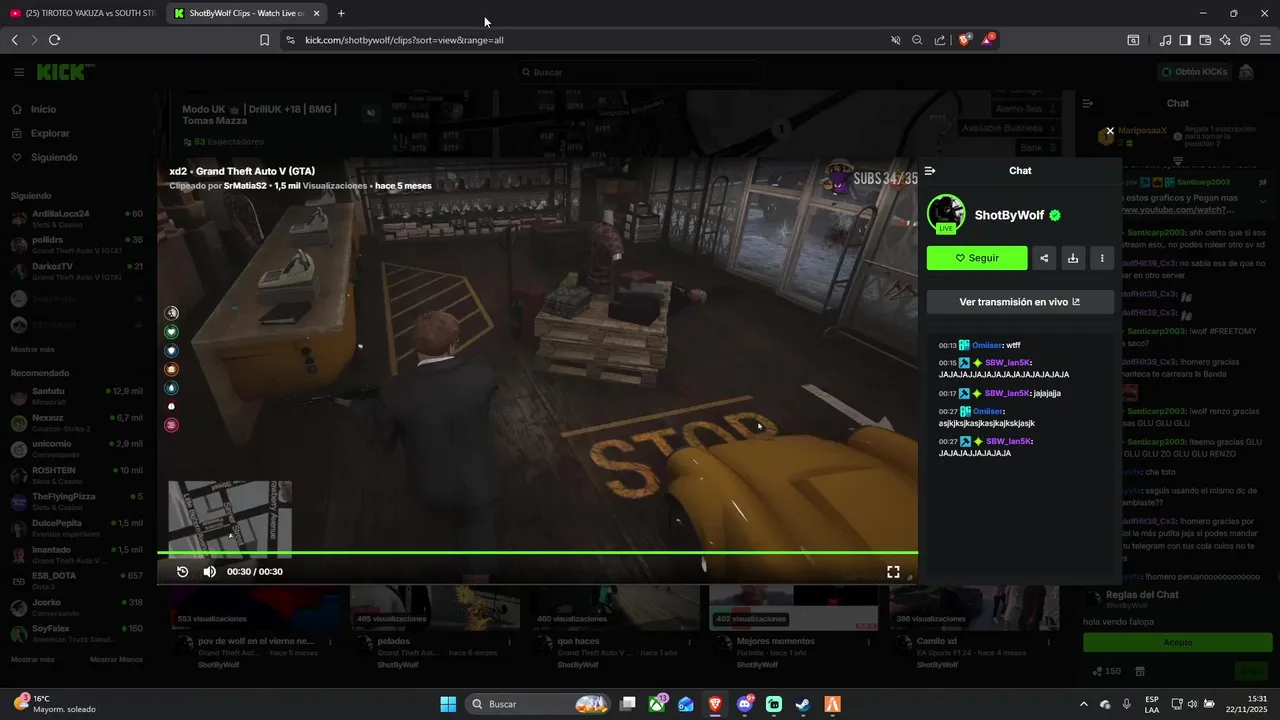Viewport: 1280px width, 720px height.
Task: Collapse the background stream chat panel
Action: pyautogui.click(x=1088, y=103)
